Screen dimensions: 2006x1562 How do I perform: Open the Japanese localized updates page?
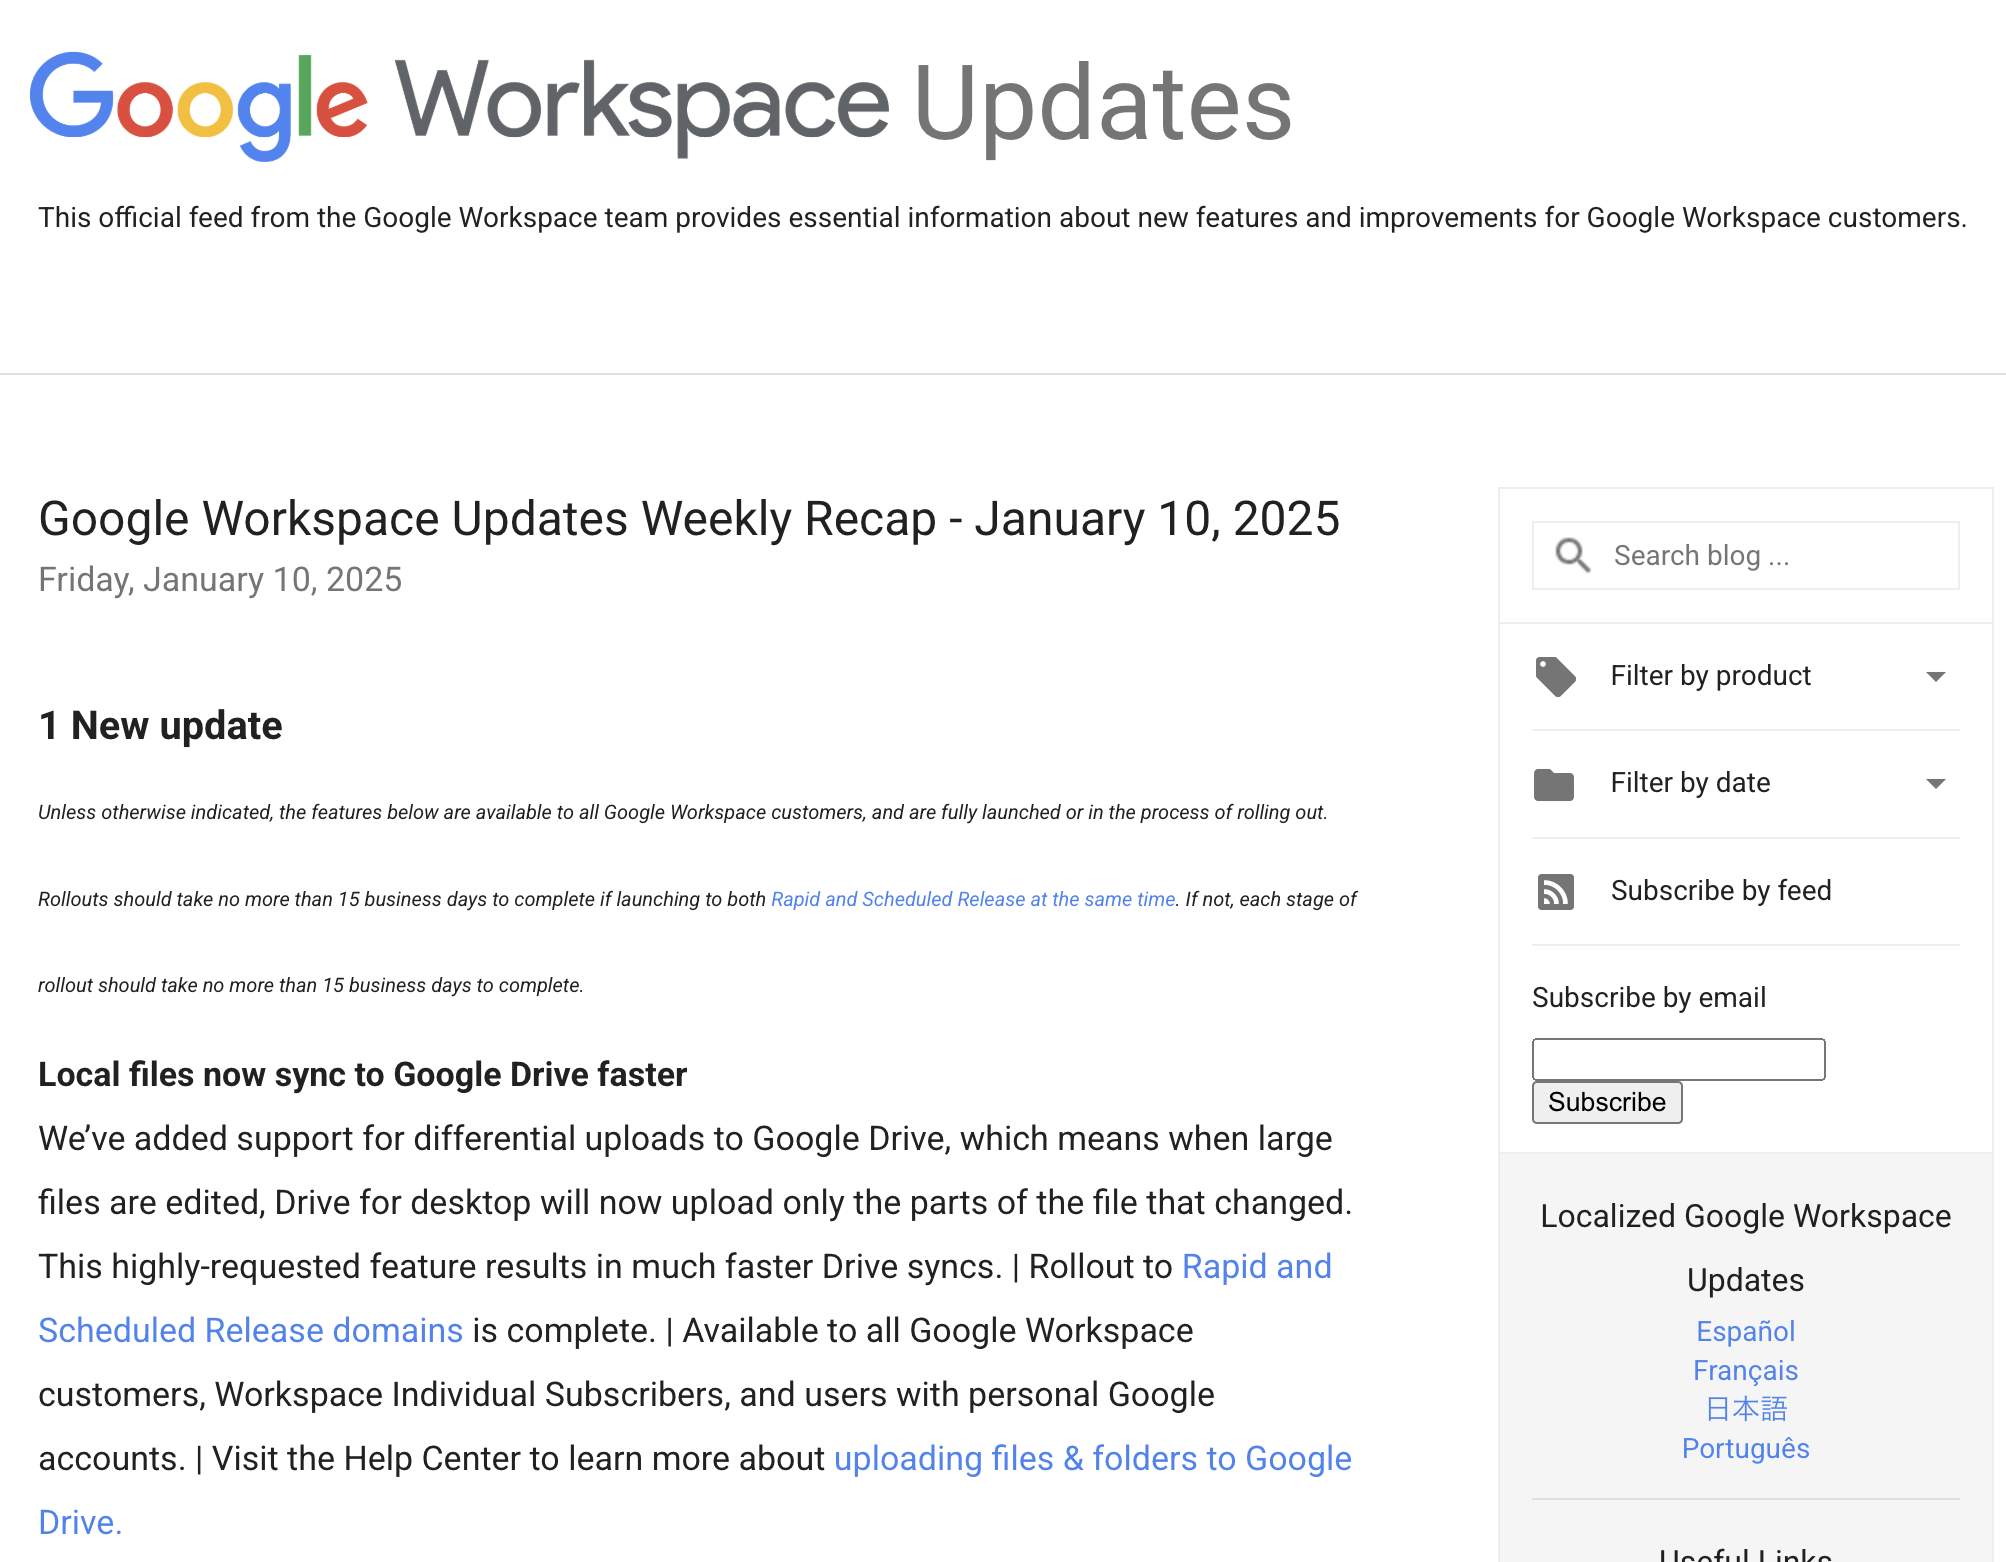[x=1745, y=1409]
